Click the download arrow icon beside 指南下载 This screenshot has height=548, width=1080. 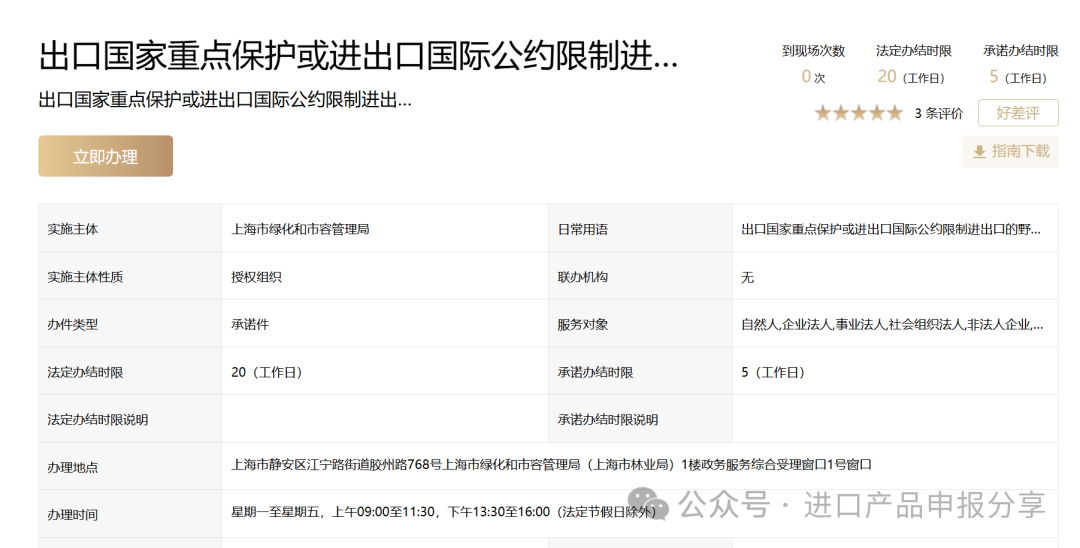[979, 152]
